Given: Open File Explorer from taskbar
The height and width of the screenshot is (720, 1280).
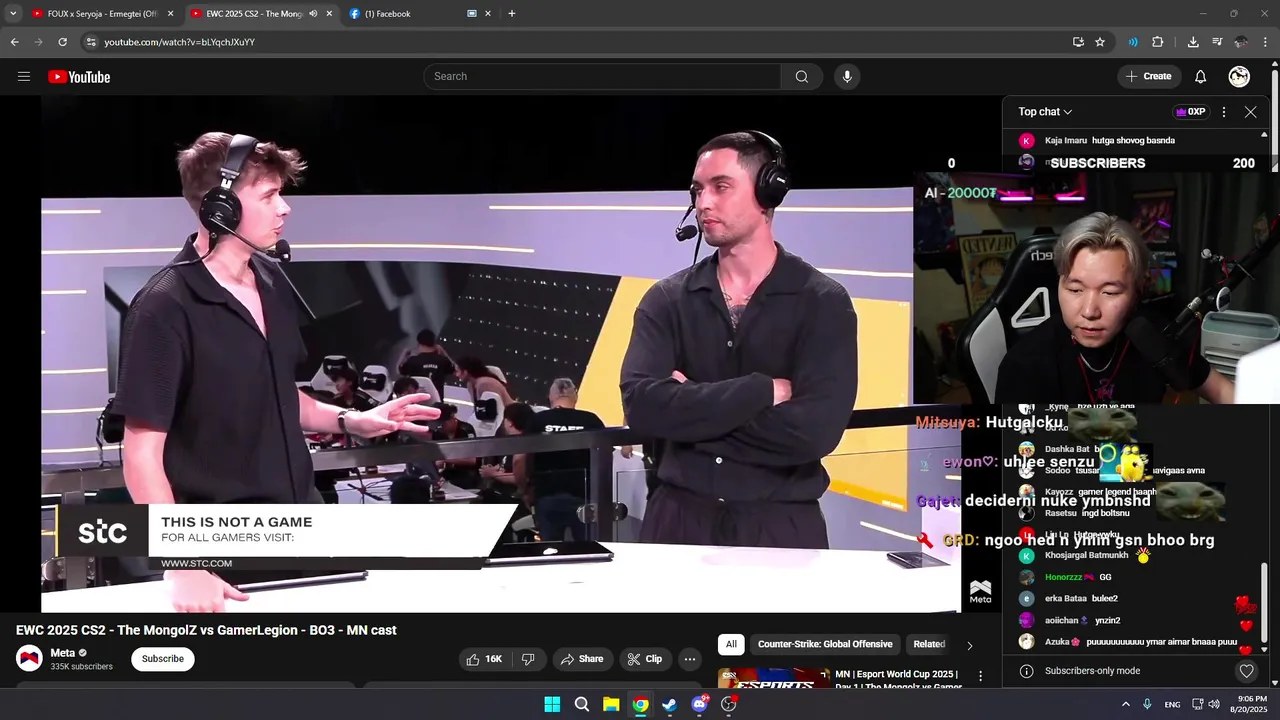Looking at the screenshot, I should point(611,704).
